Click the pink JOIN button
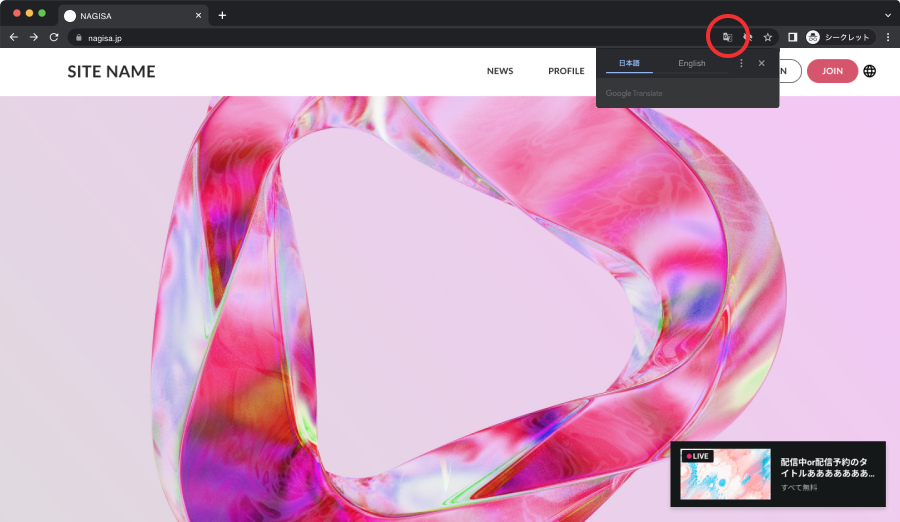The width and height of the screenshot is (900, 522). pos(832,71)
